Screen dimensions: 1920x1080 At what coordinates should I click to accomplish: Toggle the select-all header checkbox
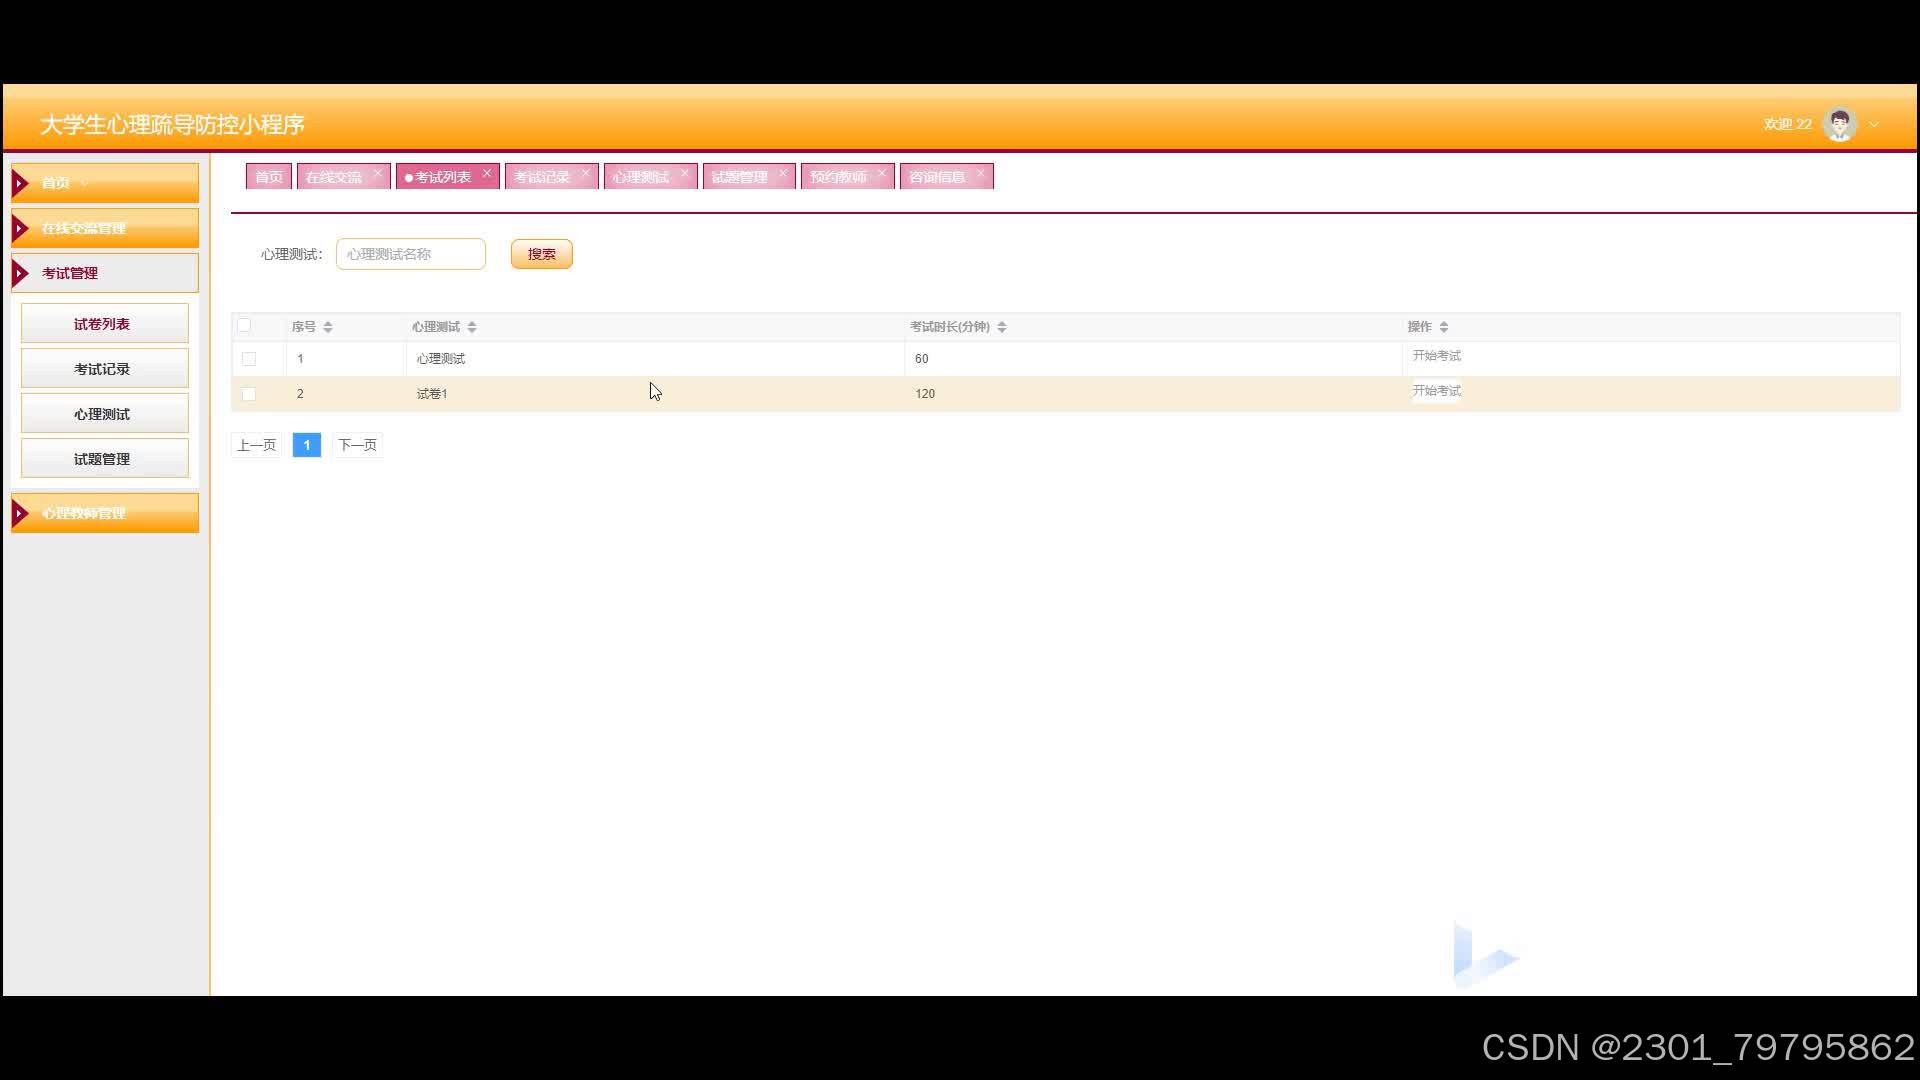(244, 325)
